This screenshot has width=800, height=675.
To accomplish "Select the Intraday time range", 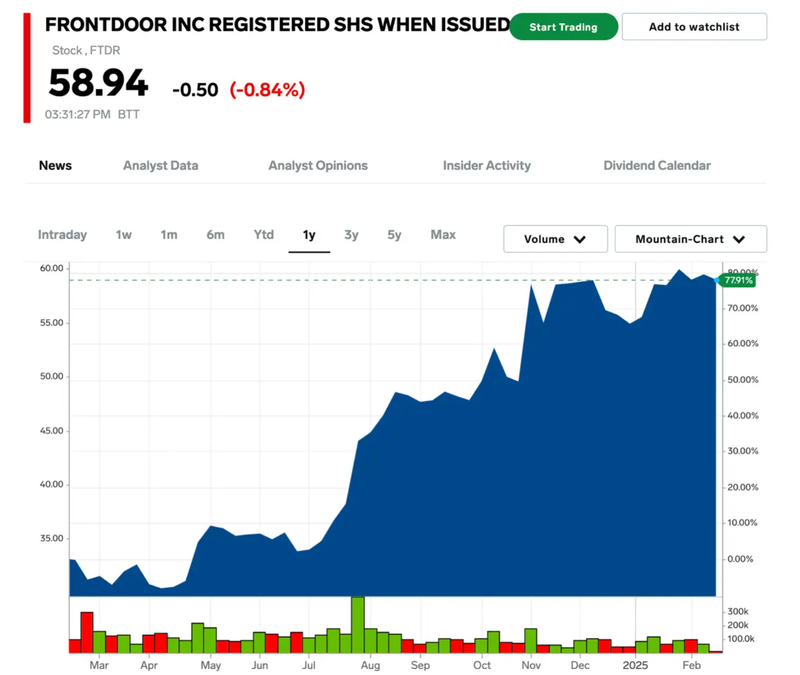I will pyautogui.click(x=62, y=235).
